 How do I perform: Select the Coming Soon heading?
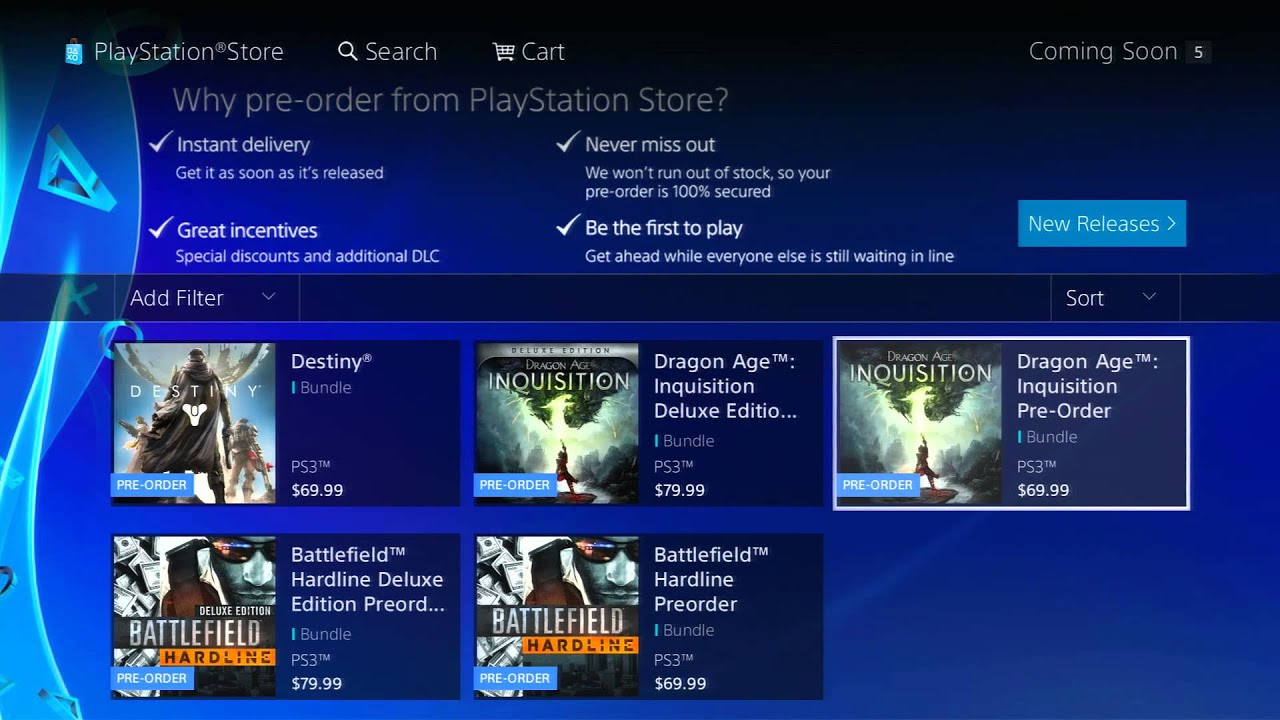point(1103,51)
